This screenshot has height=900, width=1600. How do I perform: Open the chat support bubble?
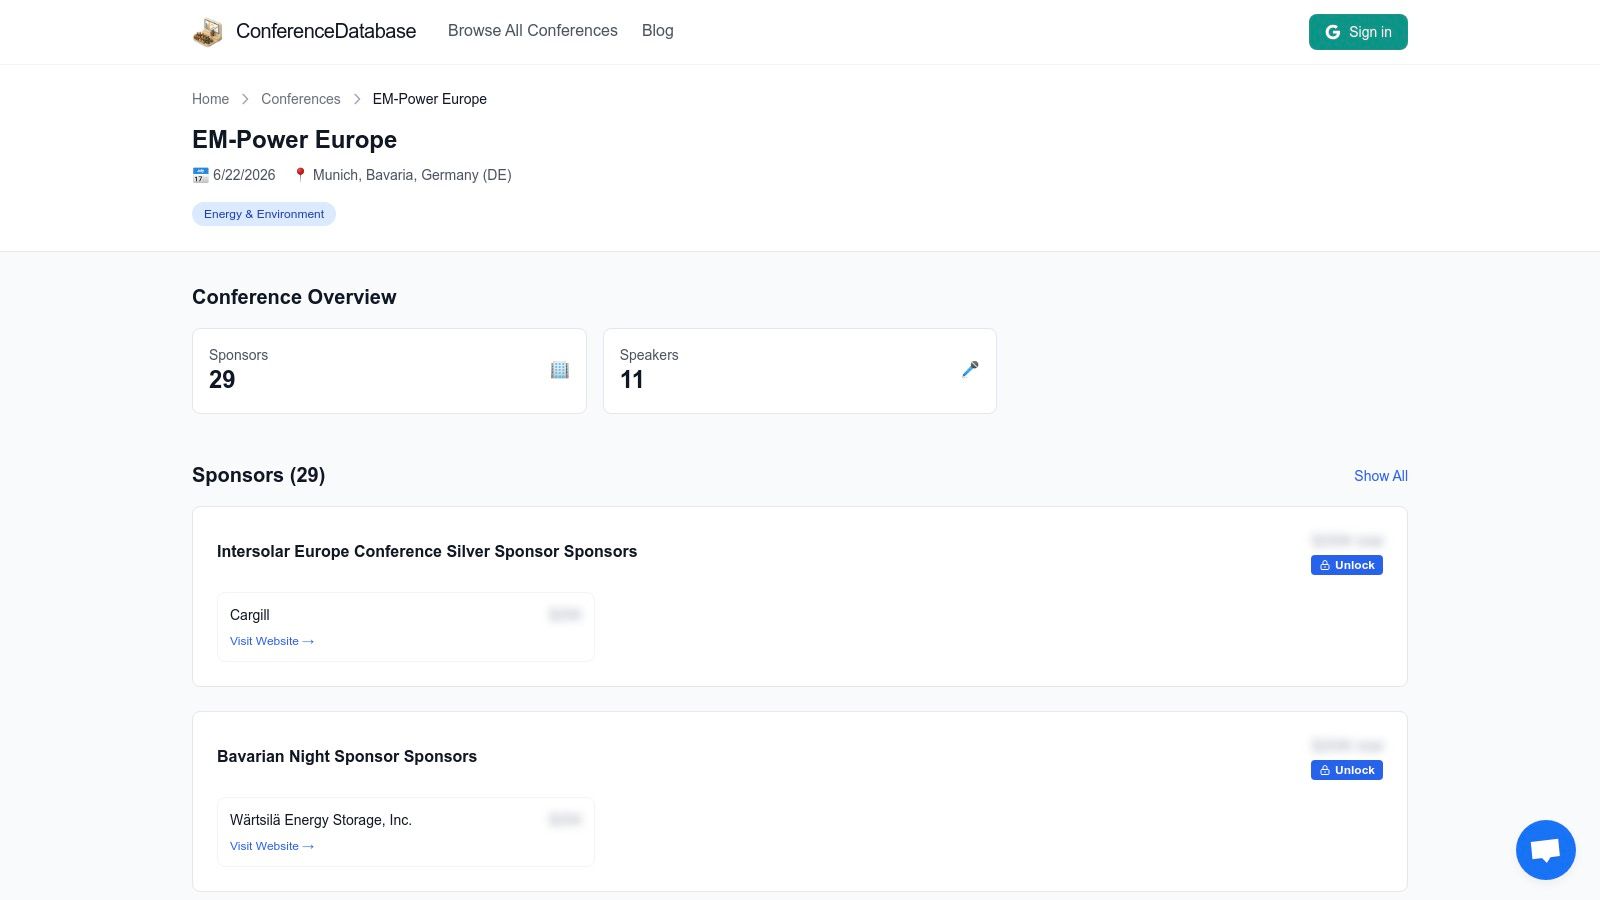[1545, 850]
